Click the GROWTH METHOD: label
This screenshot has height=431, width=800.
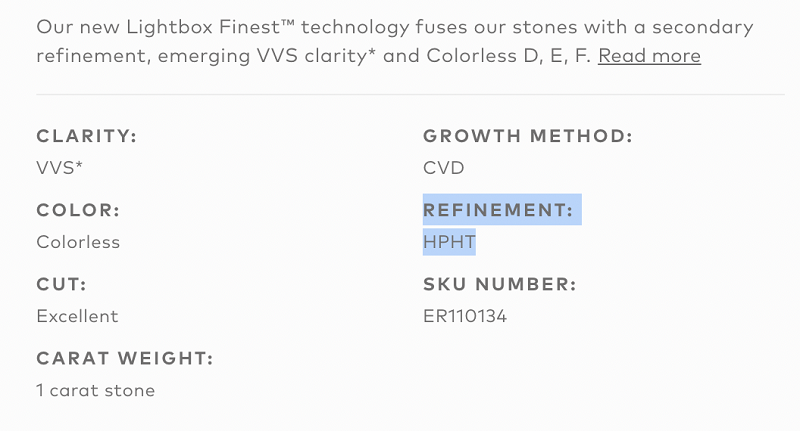click(x=528, y=136)
